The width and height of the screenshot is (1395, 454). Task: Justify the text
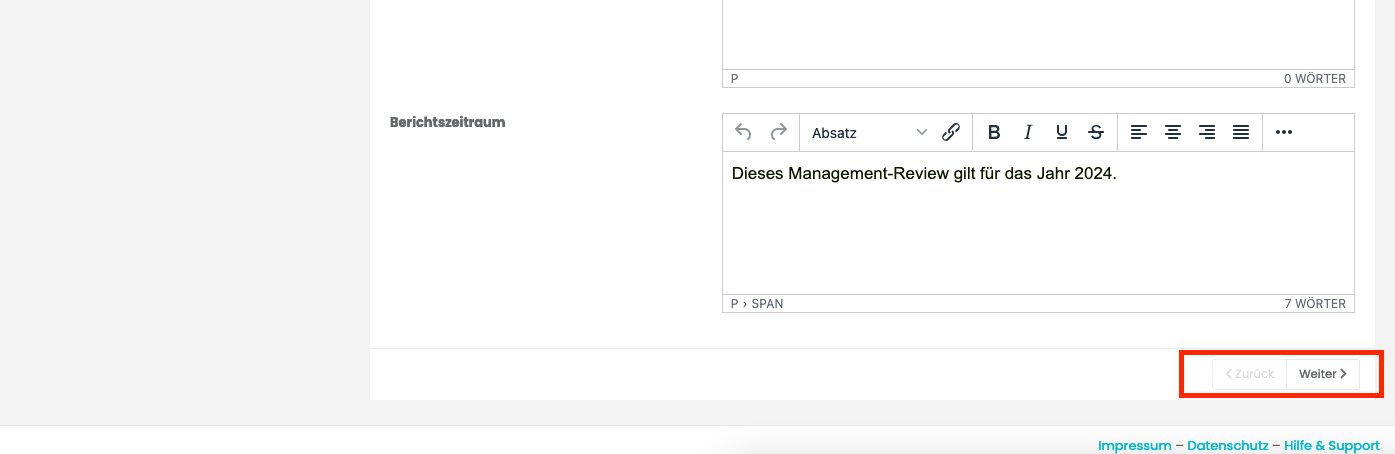tap(1241, 132)
